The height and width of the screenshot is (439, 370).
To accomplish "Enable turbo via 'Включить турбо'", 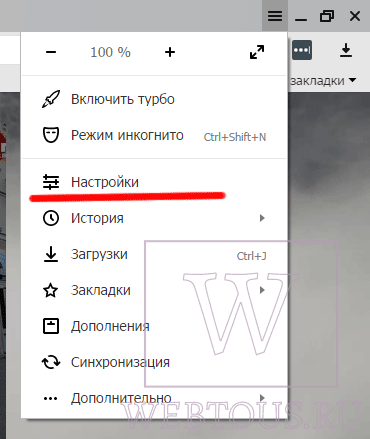I will tap(123, 99).
